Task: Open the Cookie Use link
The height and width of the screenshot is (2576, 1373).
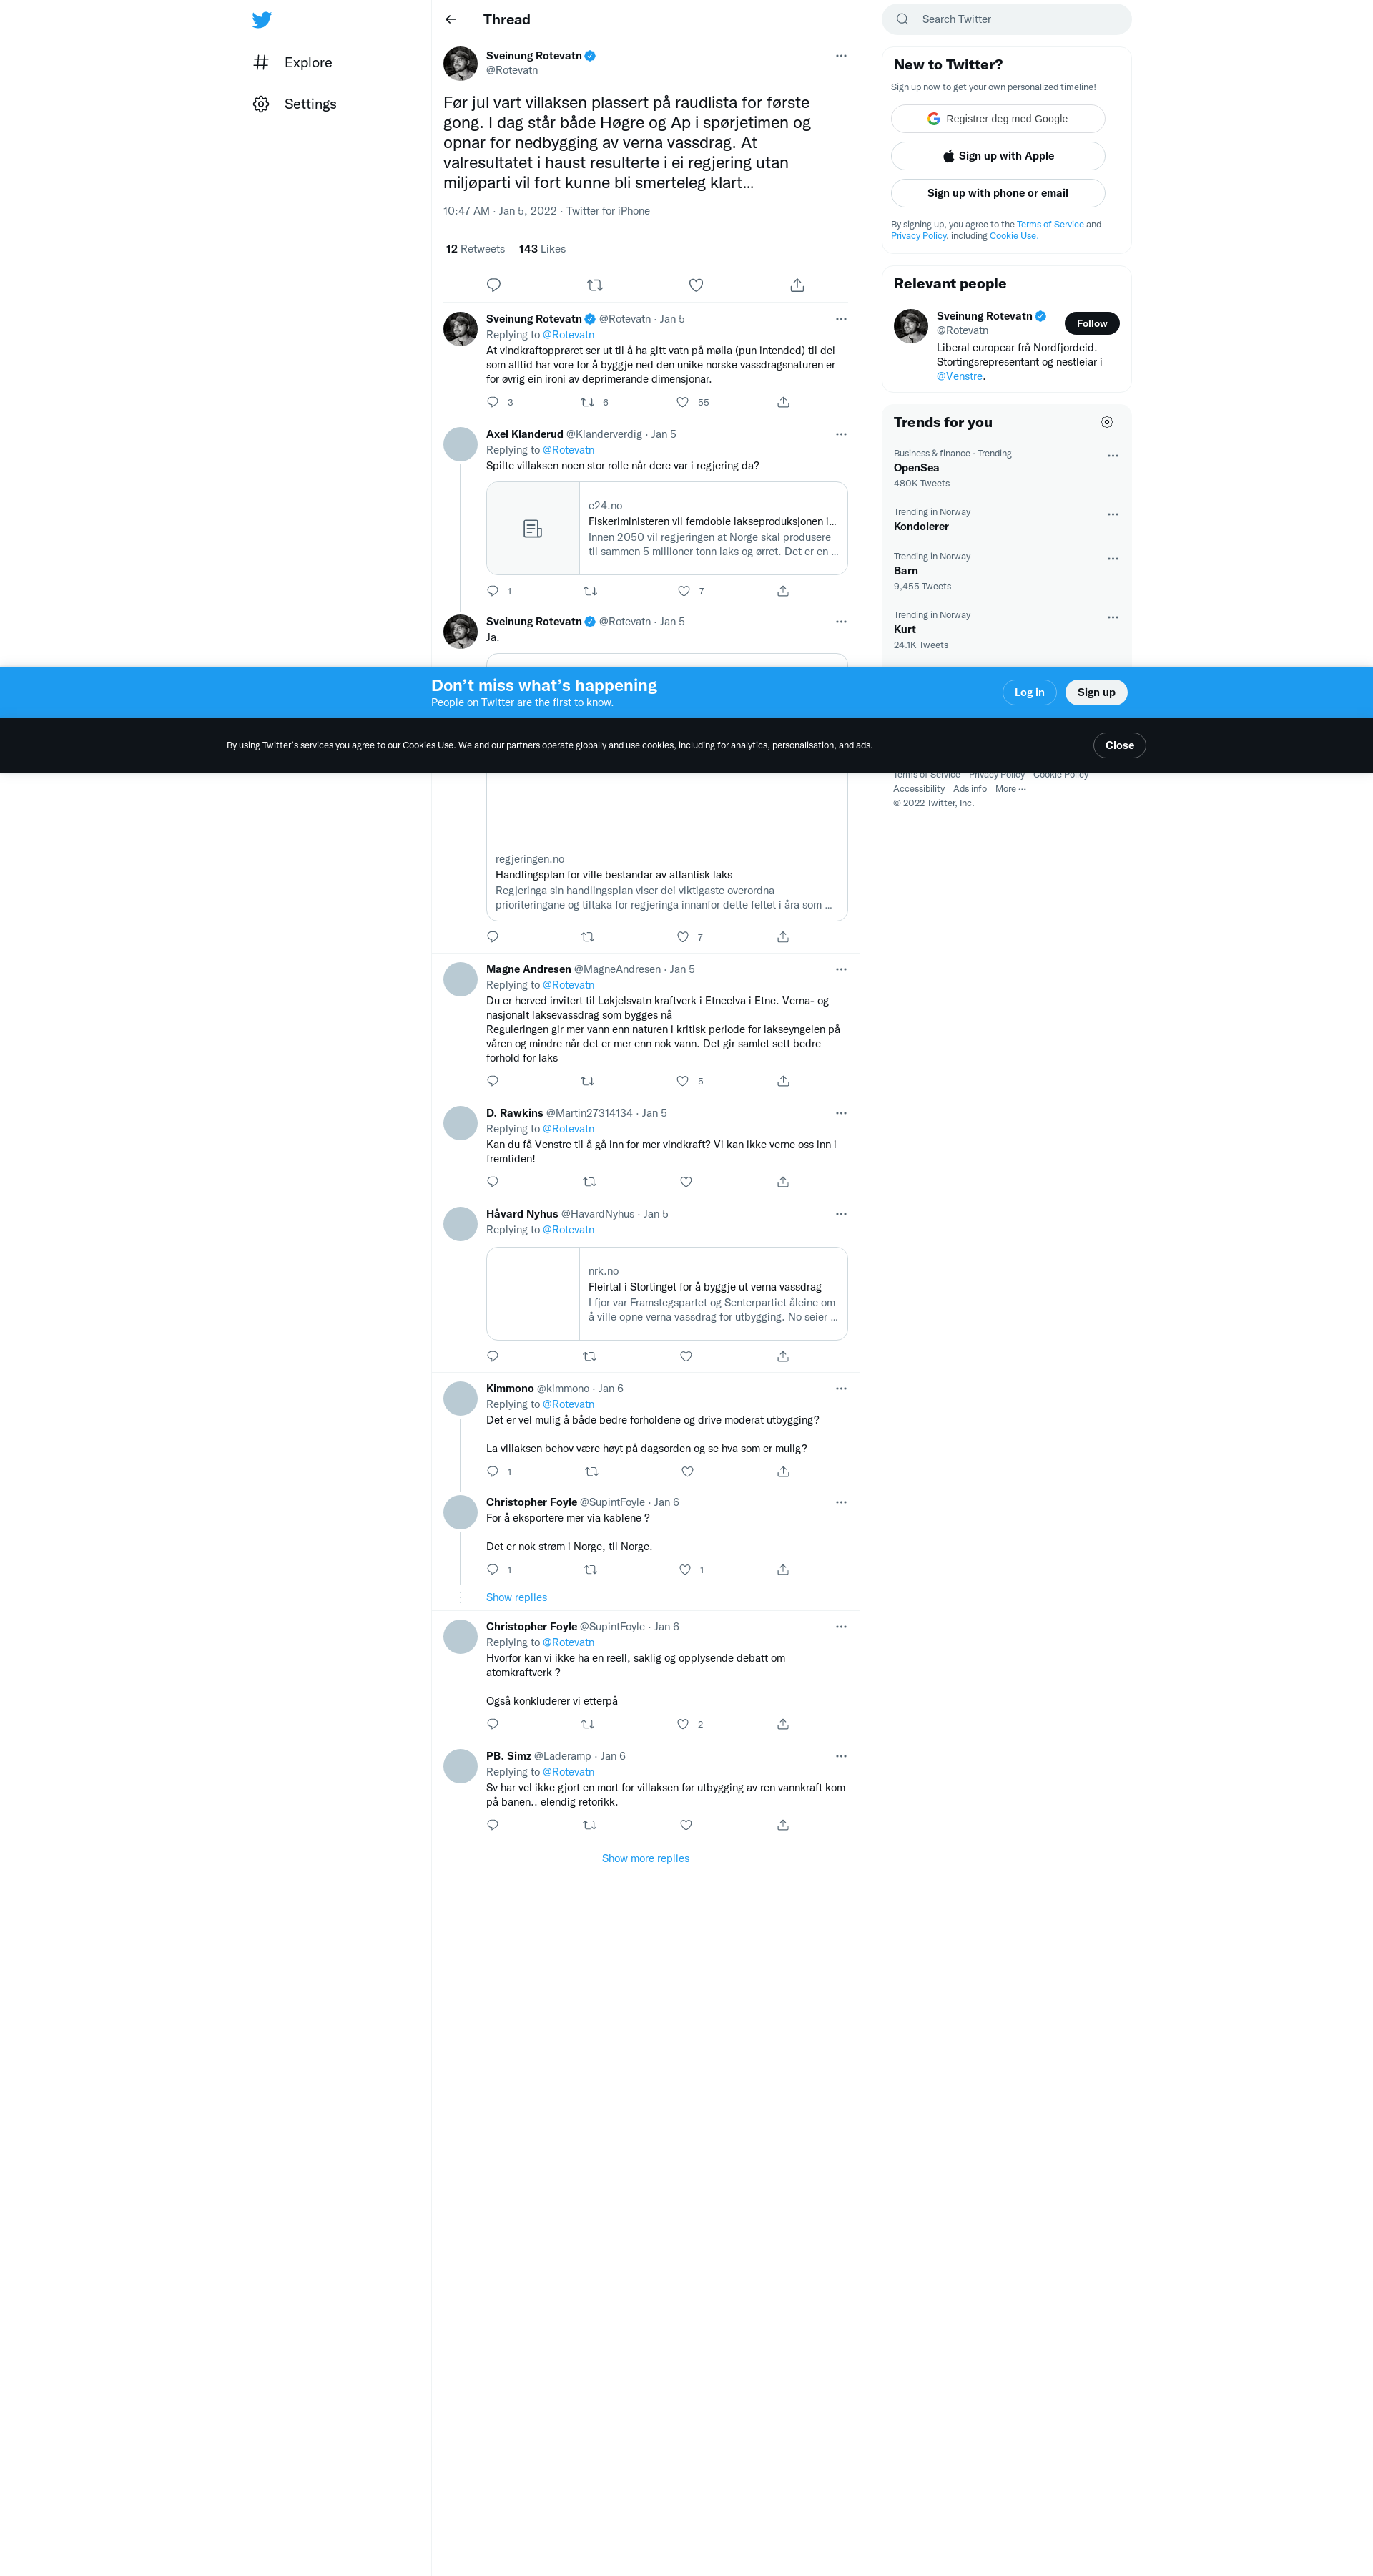Action: click(x=1013, y=236)
